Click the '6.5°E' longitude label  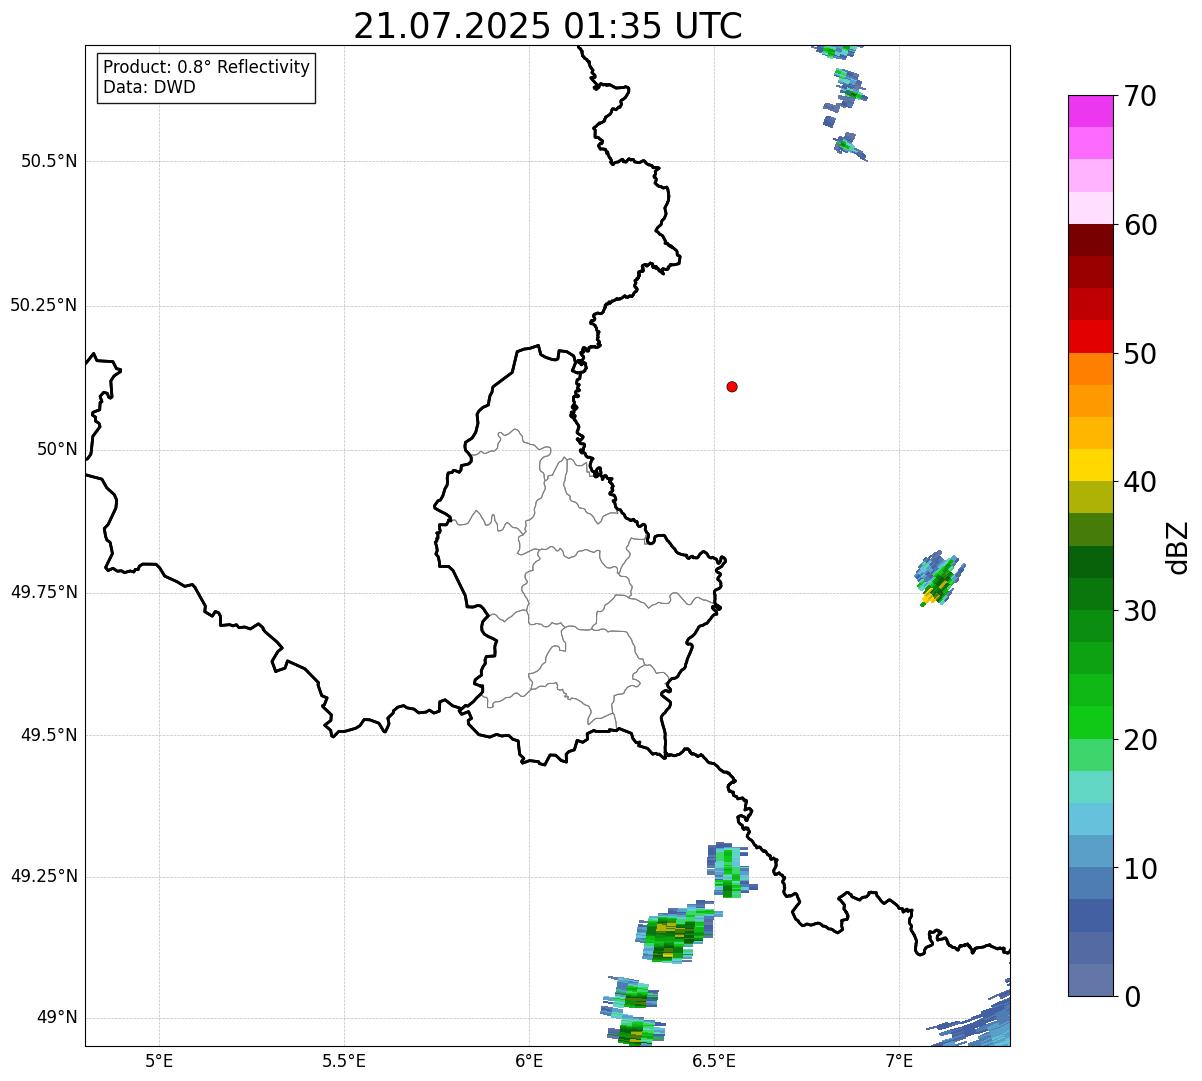tap(714, 1060)
